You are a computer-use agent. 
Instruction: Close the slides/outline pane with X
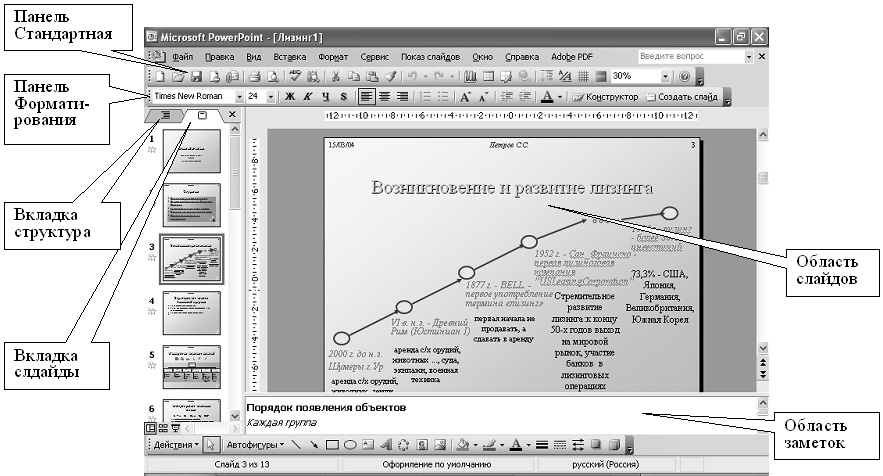233,114
